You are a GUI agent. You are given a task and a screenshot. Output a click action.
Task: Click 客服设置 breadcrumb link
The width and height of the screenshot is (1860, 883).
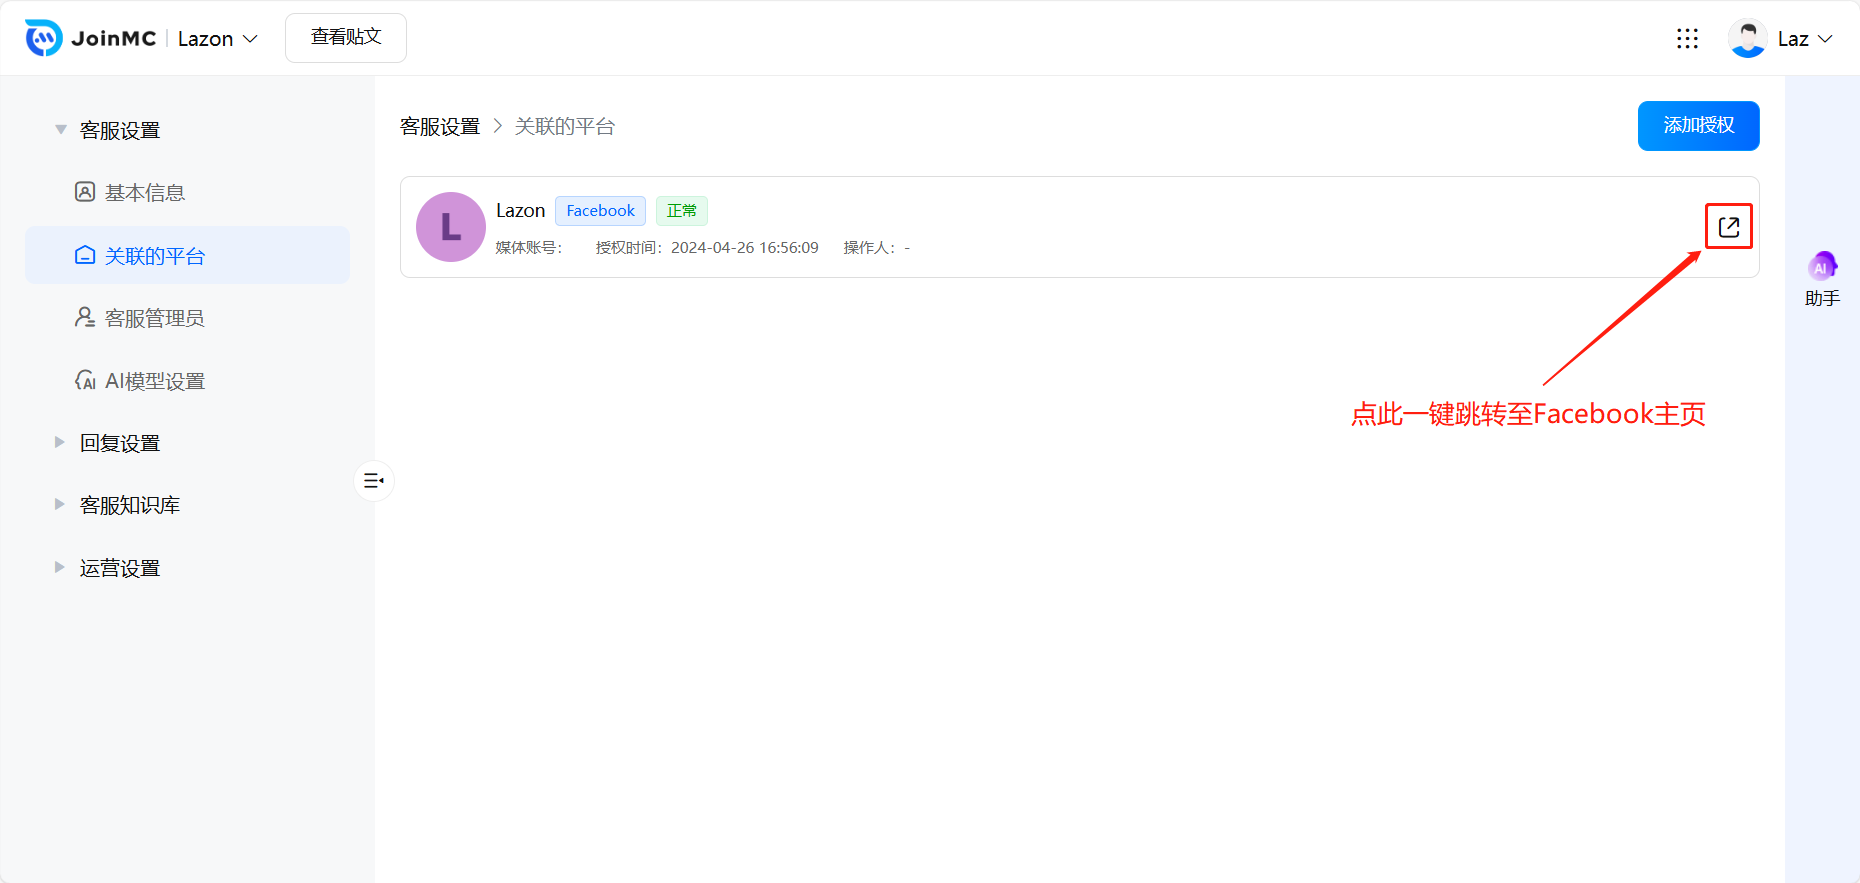pyautogui.click(x=440, y=127)
